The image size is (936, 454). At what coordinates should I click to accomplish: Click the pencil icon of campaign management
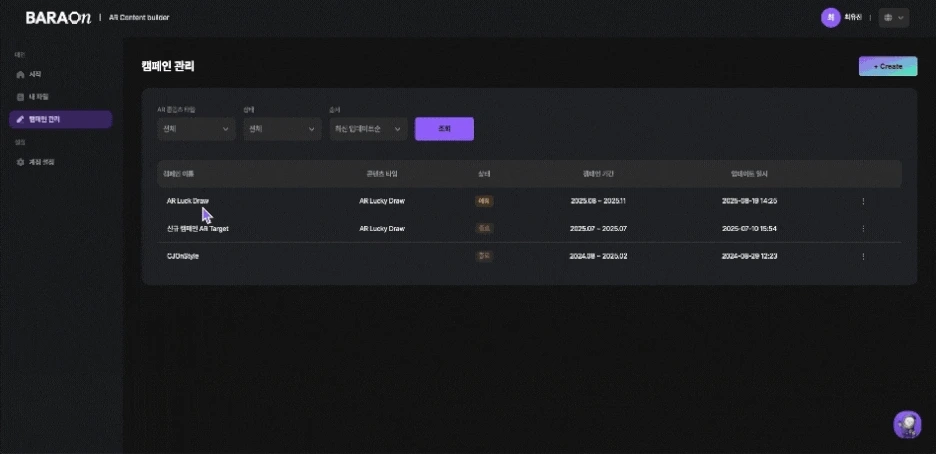click(x=20, y=119)
